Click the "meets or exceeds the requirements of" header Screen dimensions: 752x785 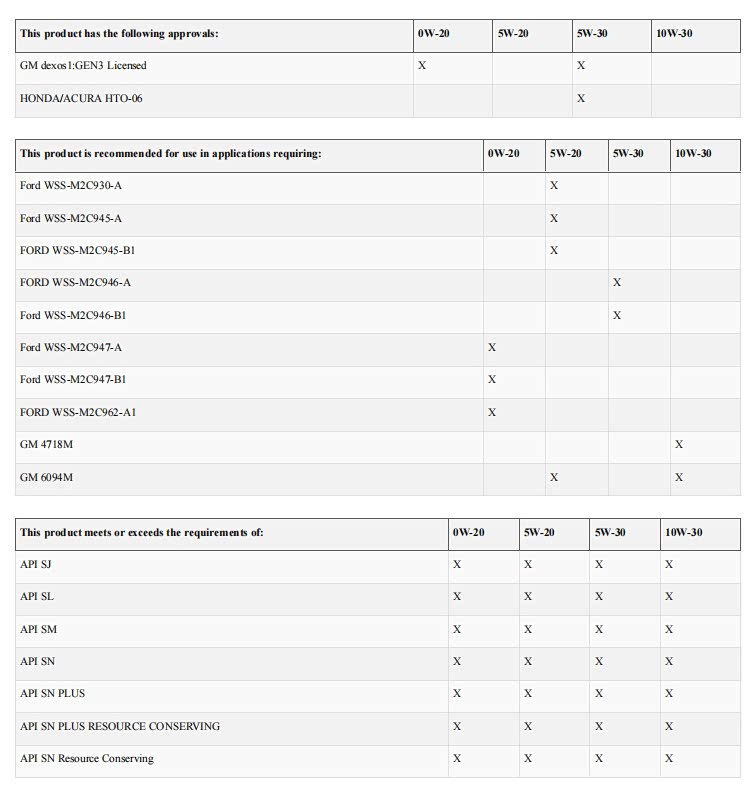click(142, 533)
